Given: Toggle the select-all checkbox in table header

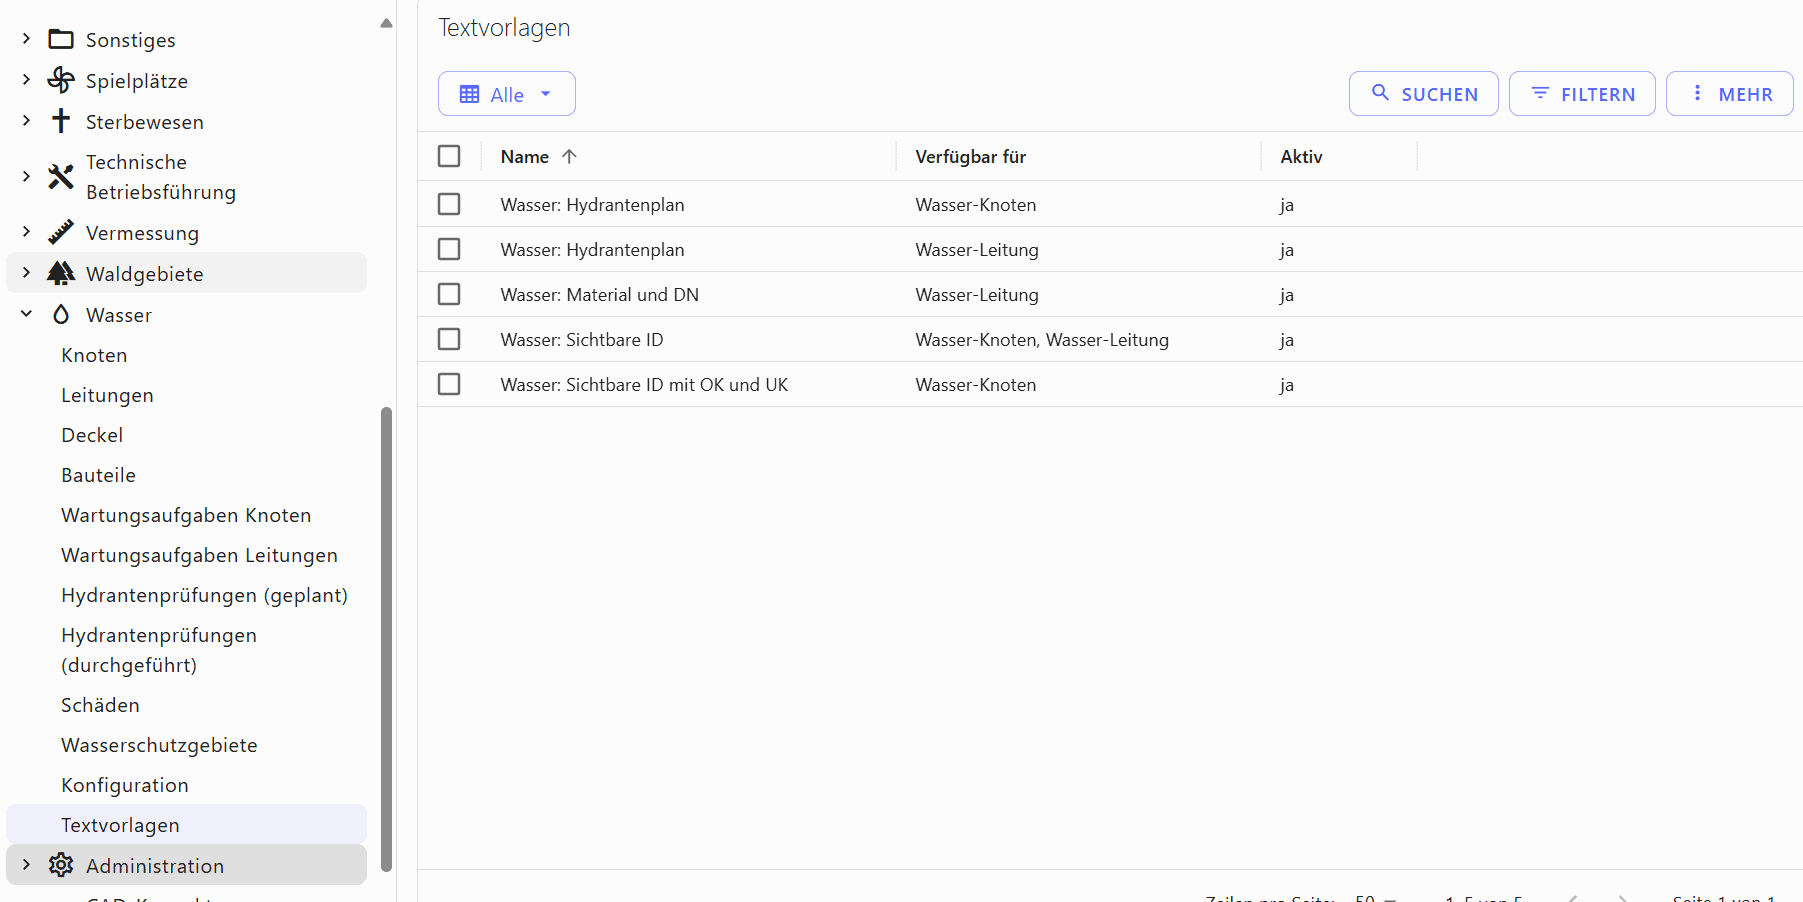Looking at the screenshot, I should 449,156.
